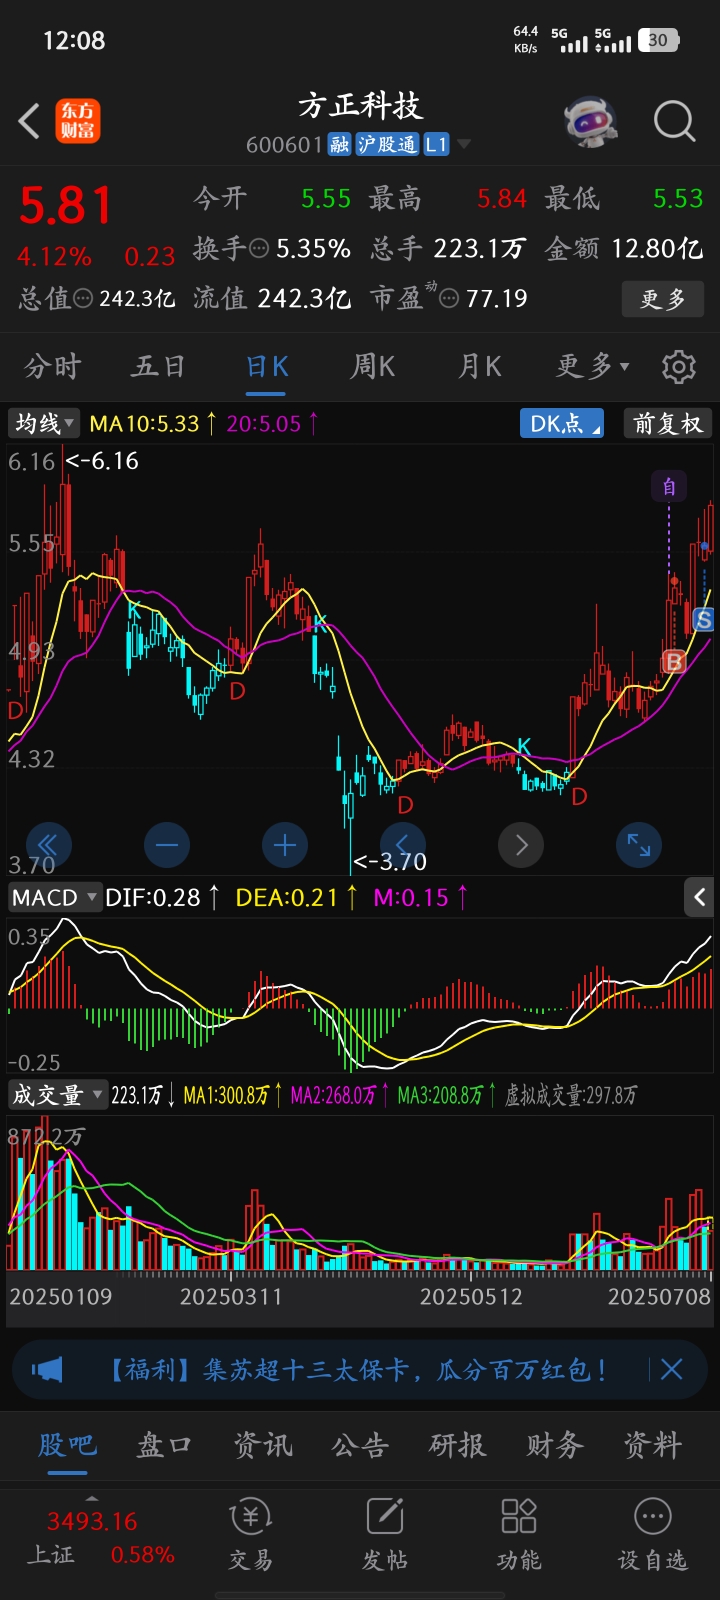Viewport: 720px width, 1600px height.
Task: Tap the back arrow icon
Action: 29,122
